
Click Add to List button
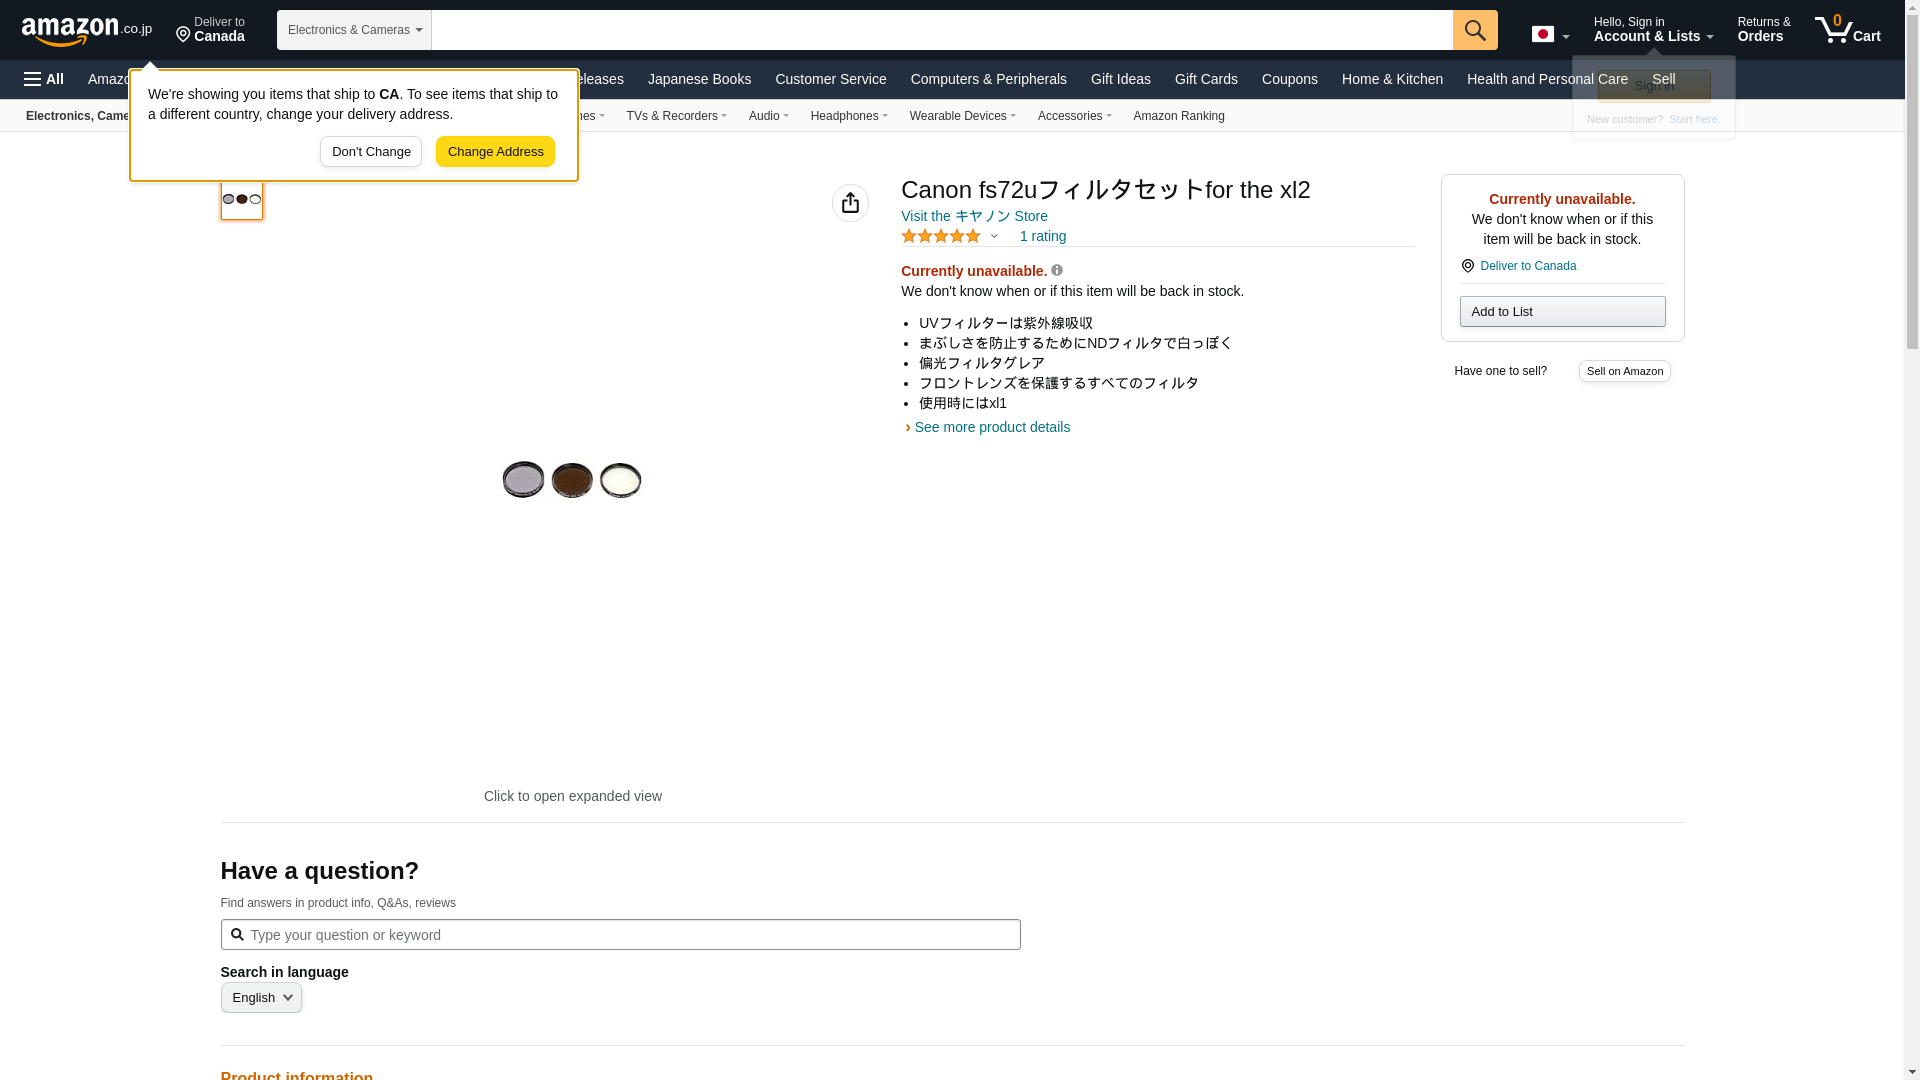click(x=1562, y=312)
